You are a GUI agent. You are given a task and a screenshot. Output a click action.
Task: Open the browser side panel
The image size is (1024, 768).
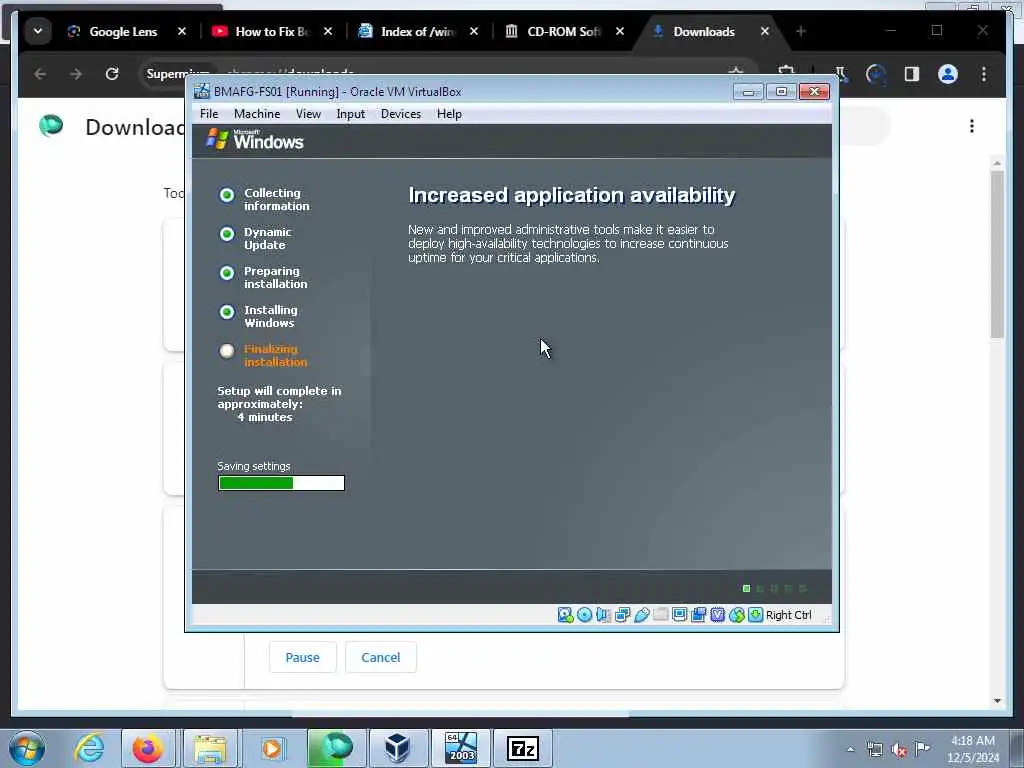click(912, 74)
